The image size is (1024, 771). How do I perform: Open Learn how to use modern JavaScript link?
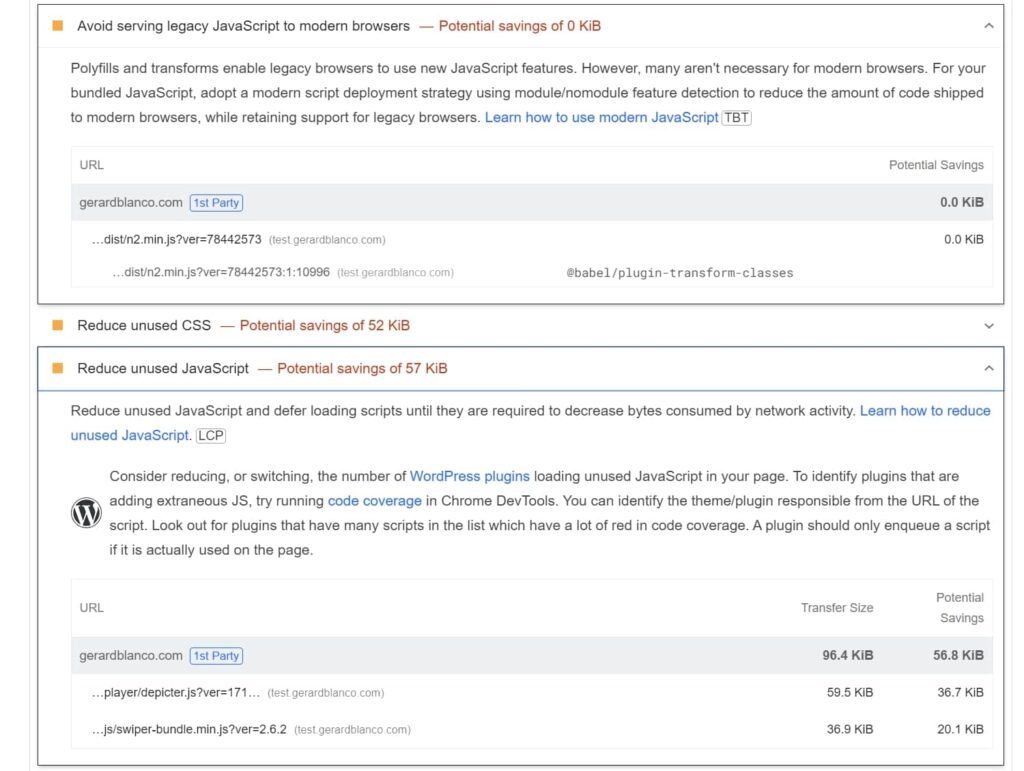(x=601, y=117)
